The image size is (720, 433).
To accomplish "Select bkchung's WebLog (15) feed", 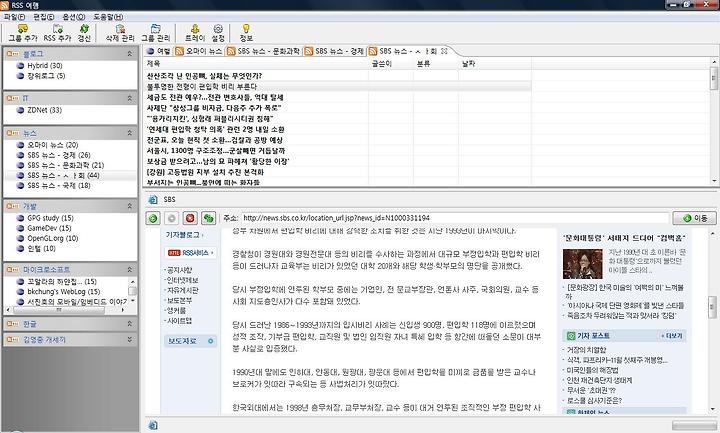I will 63,292.
